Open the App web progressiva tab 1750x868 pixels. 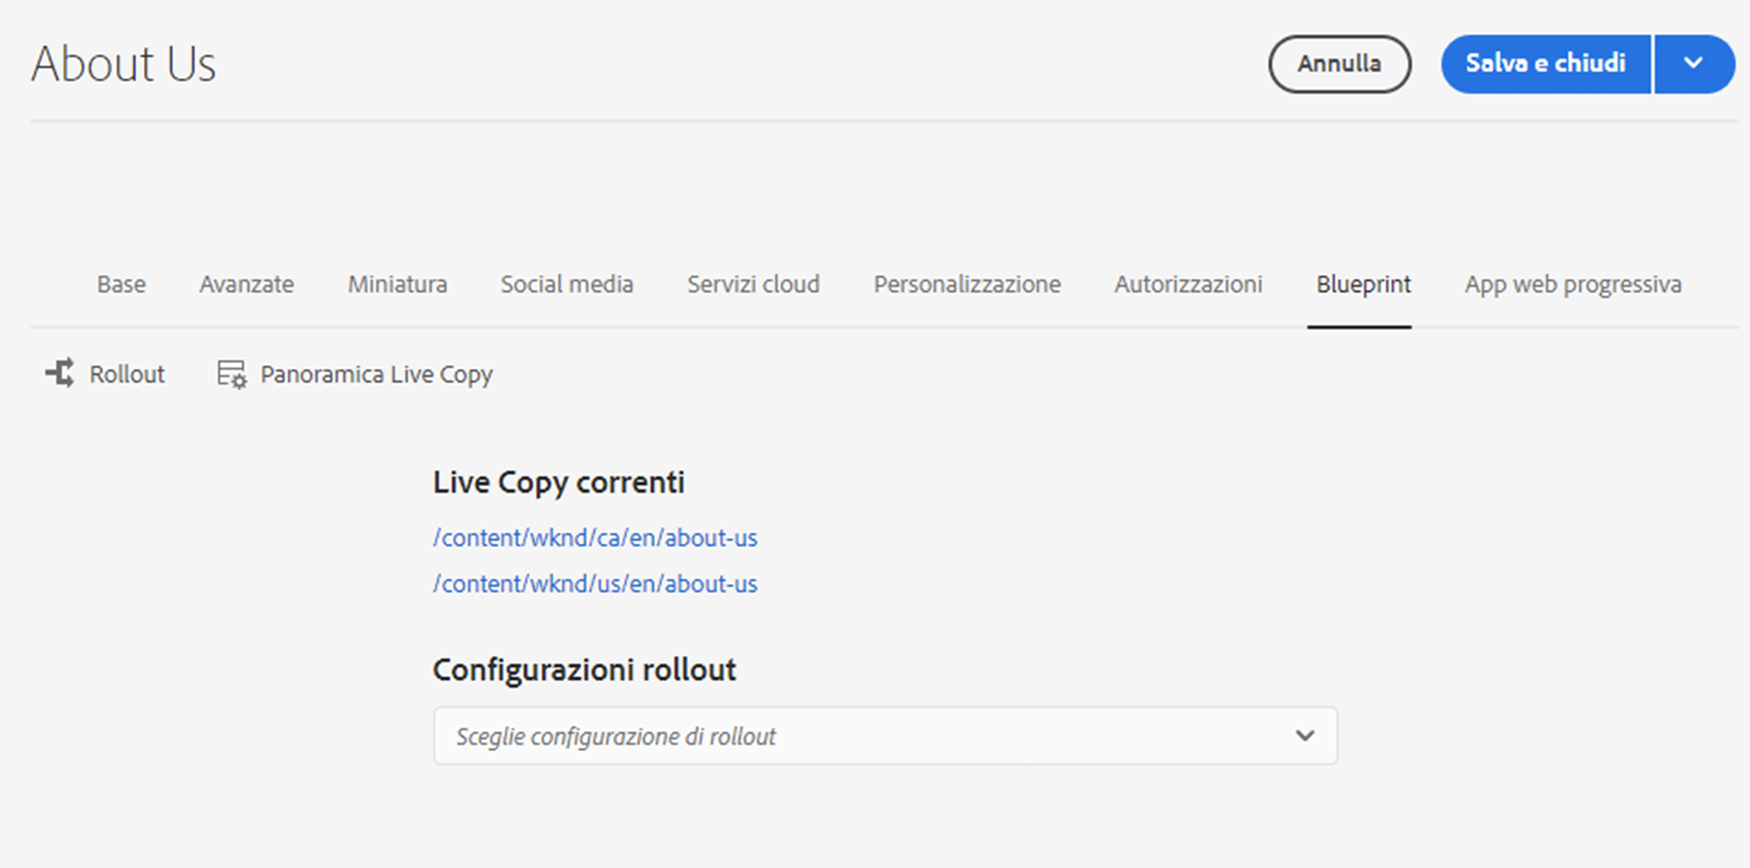[1573, 285]
